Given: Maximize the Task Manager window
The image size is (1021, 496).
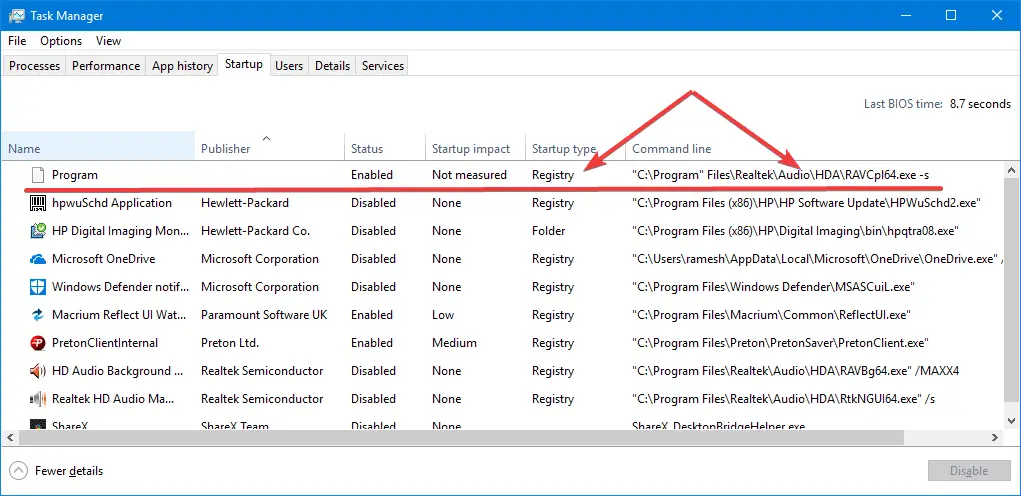Looking at the screenshot, I should 951,16.
